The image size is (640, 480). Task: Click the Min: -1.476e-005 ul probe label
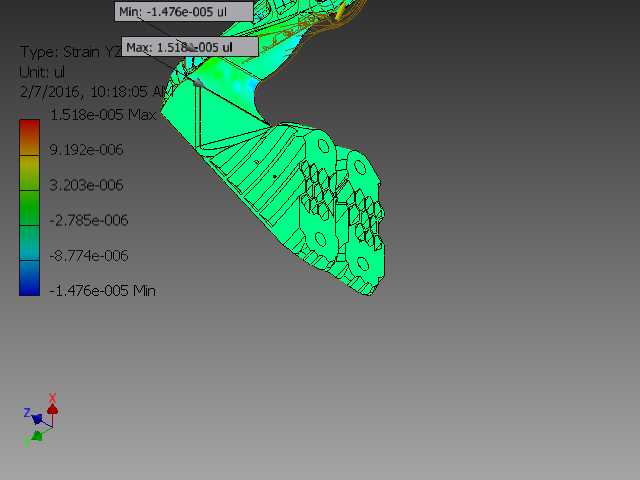[184, 11]
